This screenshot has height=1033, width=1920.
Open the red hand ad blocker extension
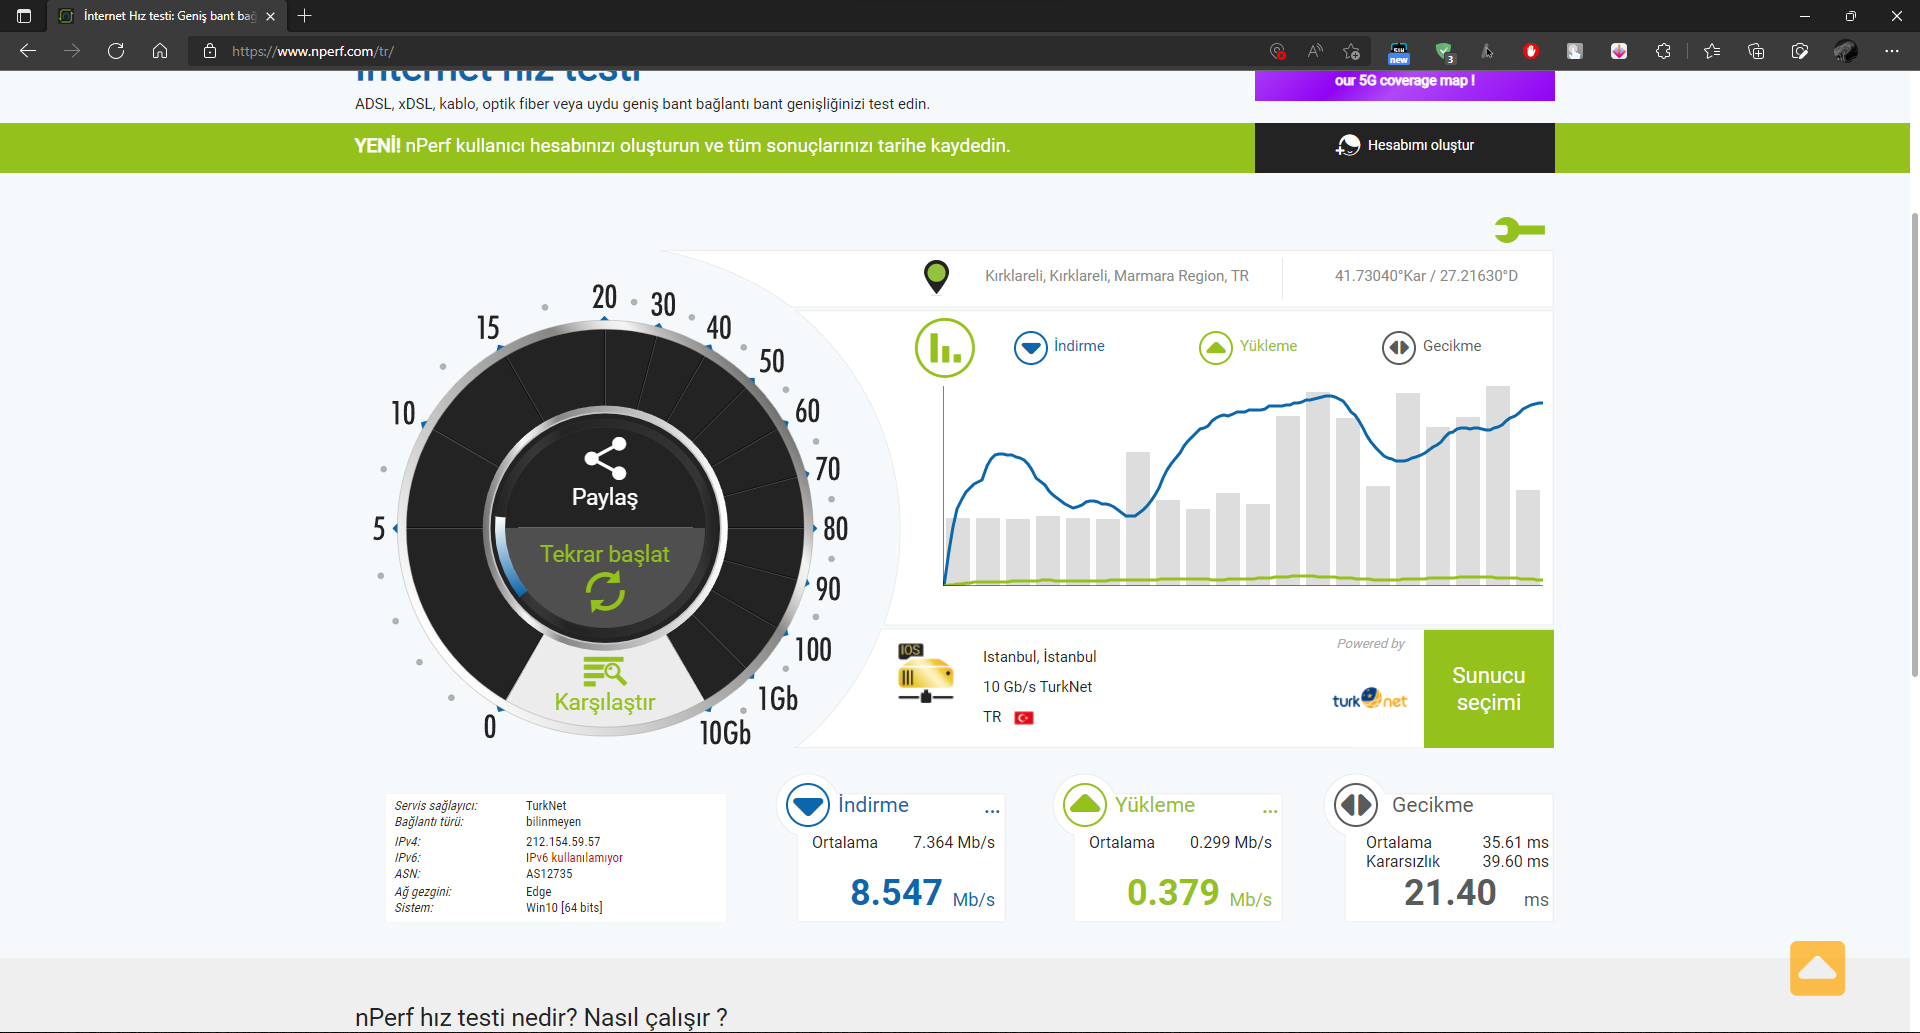click(x=1531, y=51)
